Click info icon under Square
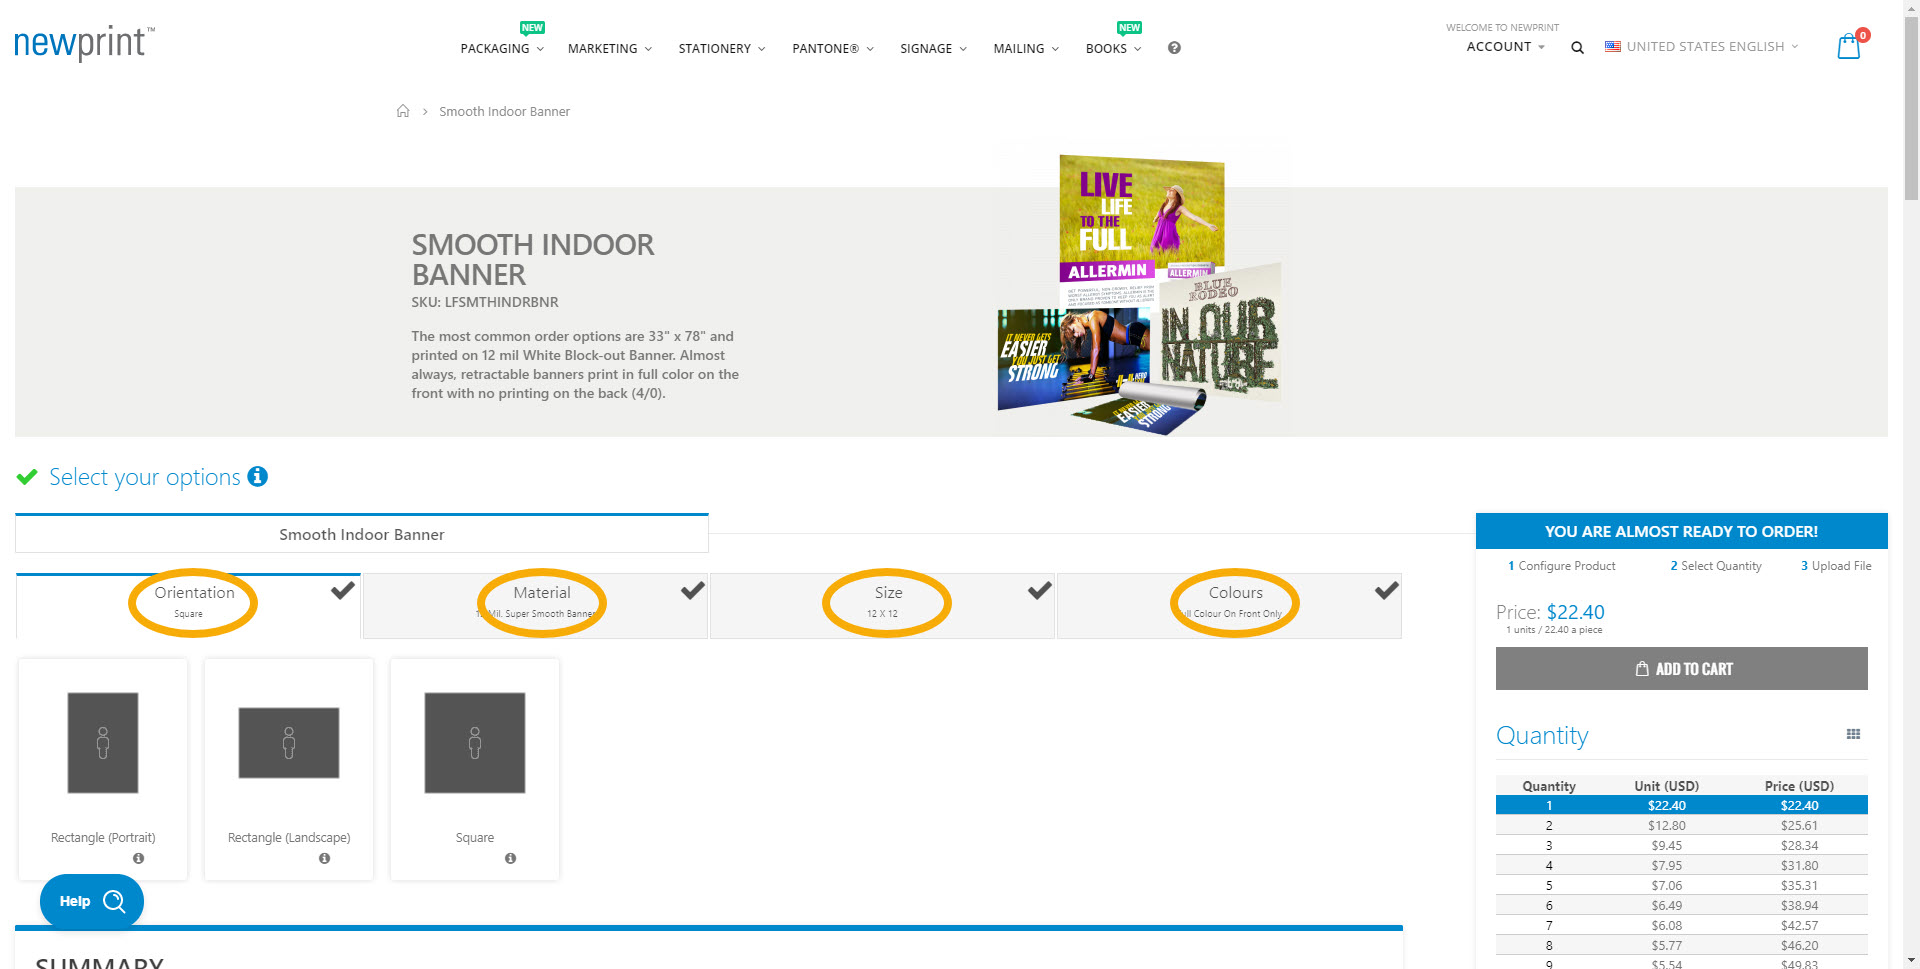This screenshot has height=969, width=1920. coord(510,858)
